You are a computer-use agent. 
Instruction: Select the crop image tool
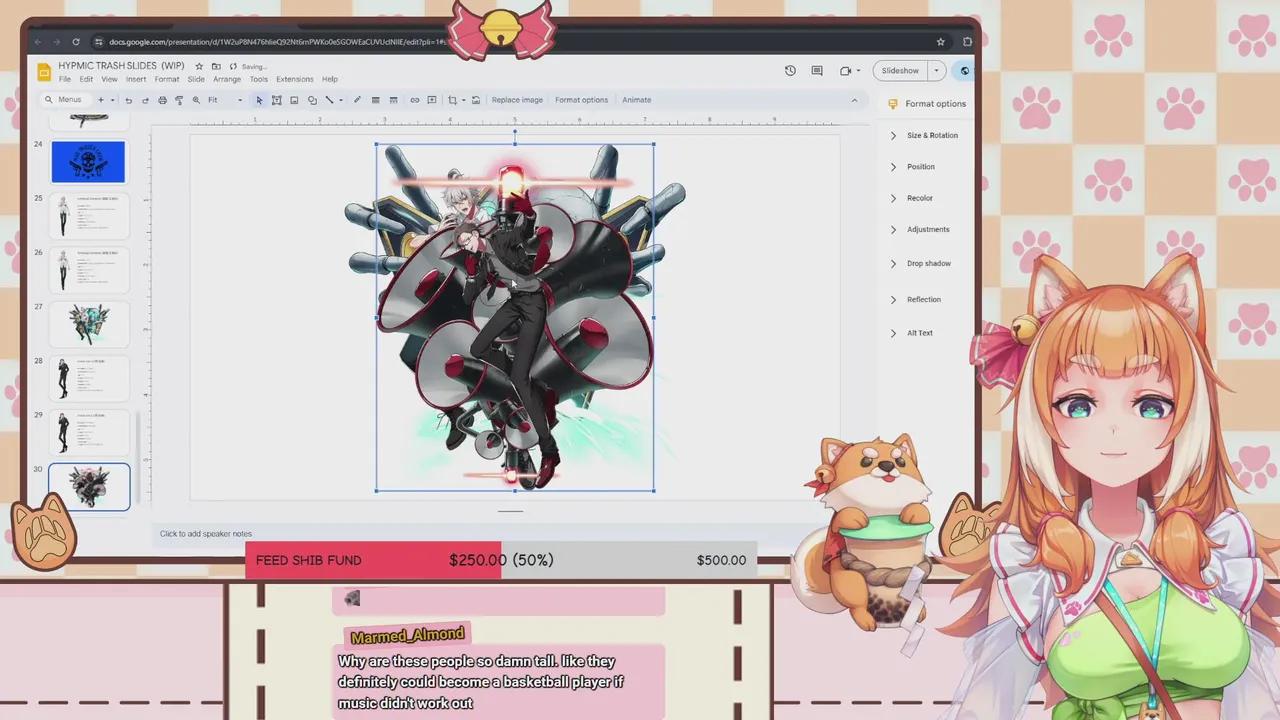tap(452, 100)
